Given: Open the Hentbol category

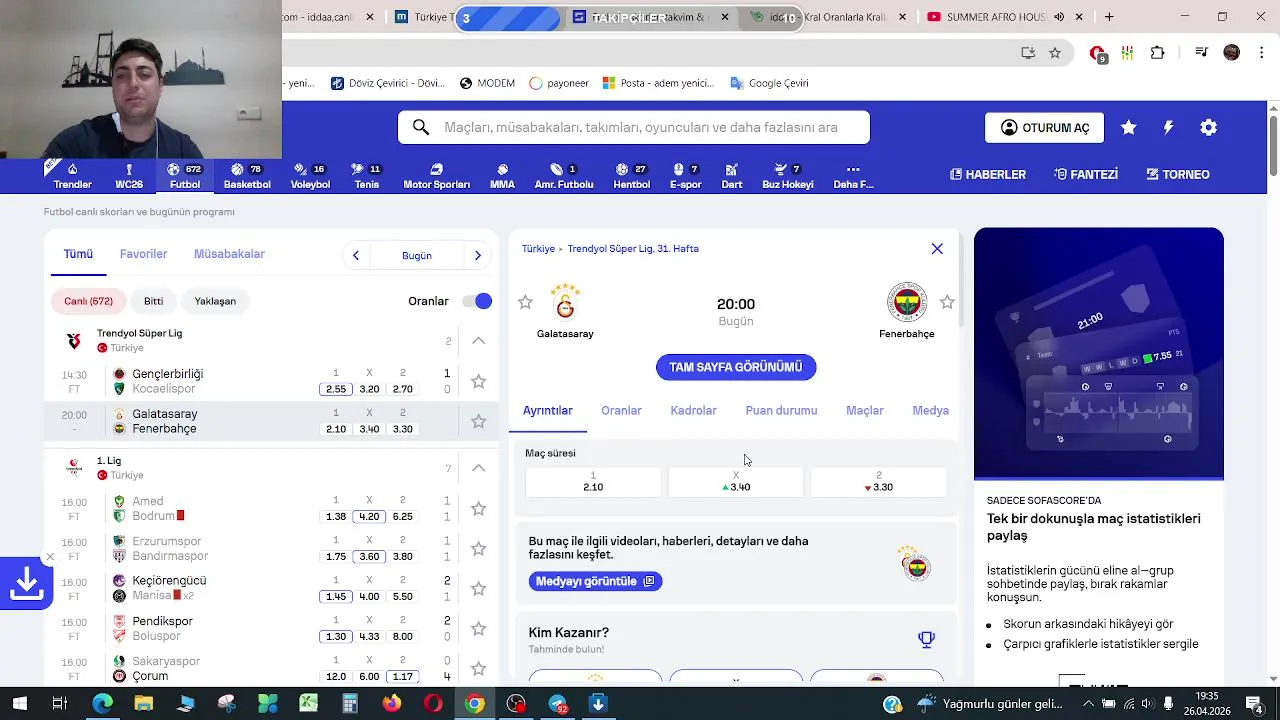Looking at the screenshot, I should tap(631, 176).
